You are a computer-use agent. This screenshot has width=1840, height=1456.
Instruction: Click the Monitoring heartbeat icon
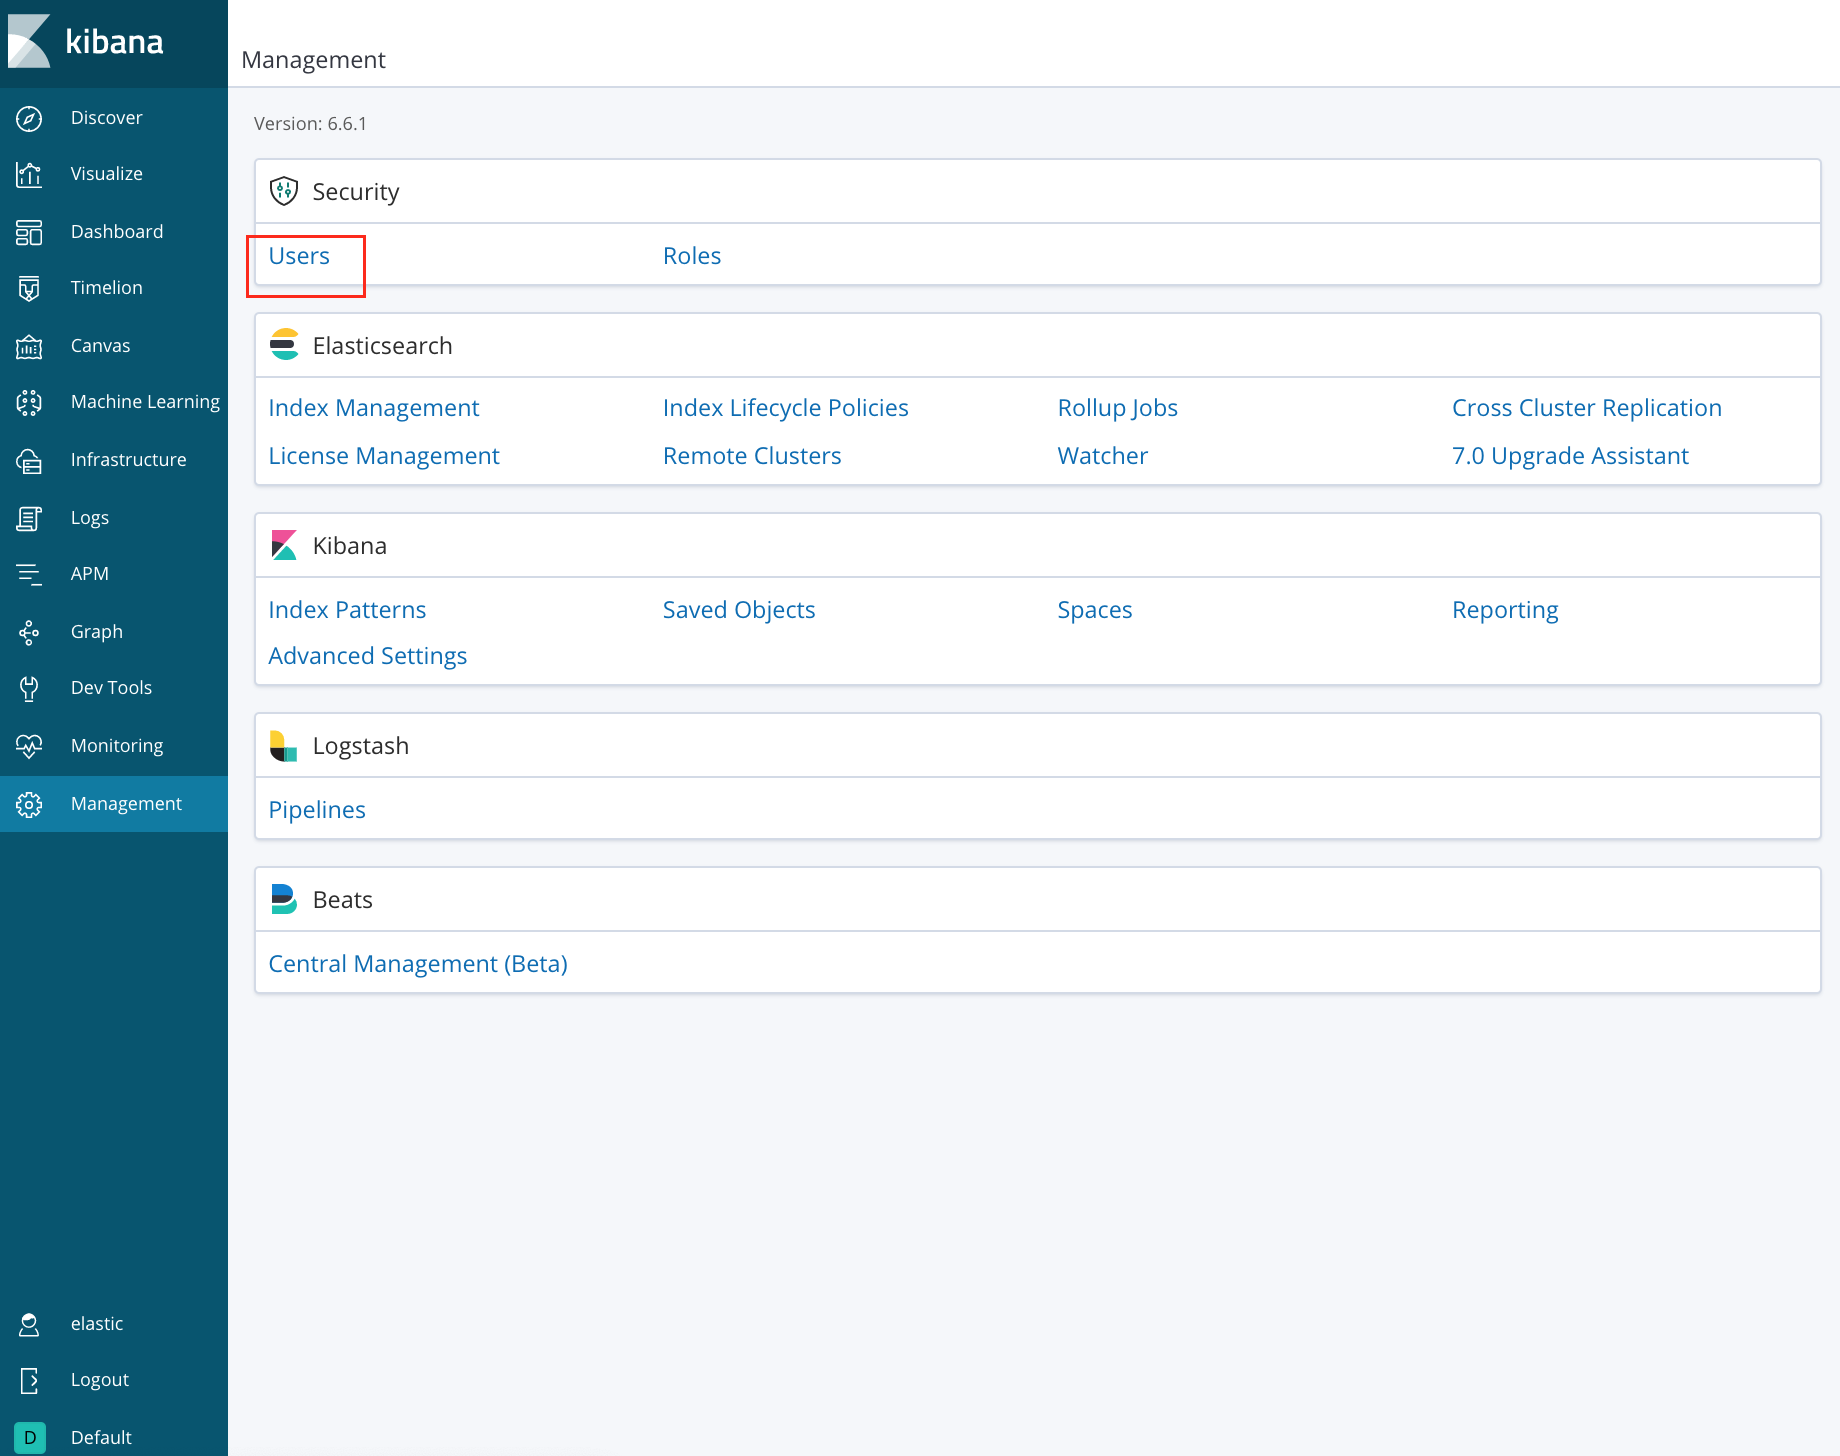(29, 746)
